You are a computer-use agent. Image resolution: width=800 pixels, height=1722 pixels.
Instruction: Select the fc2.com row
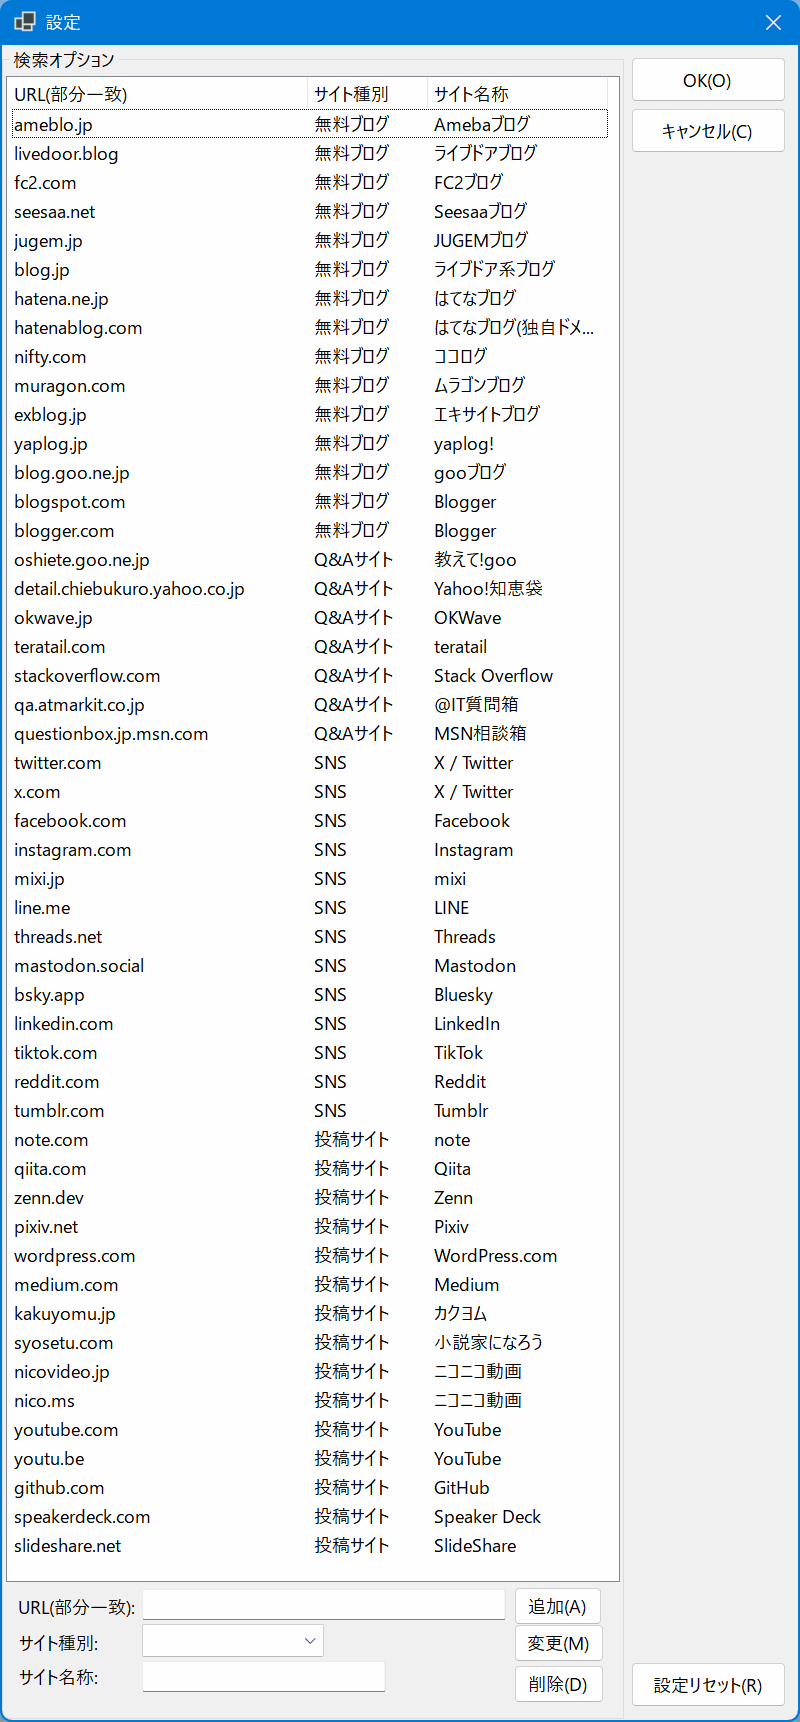[x=309, y=182]
